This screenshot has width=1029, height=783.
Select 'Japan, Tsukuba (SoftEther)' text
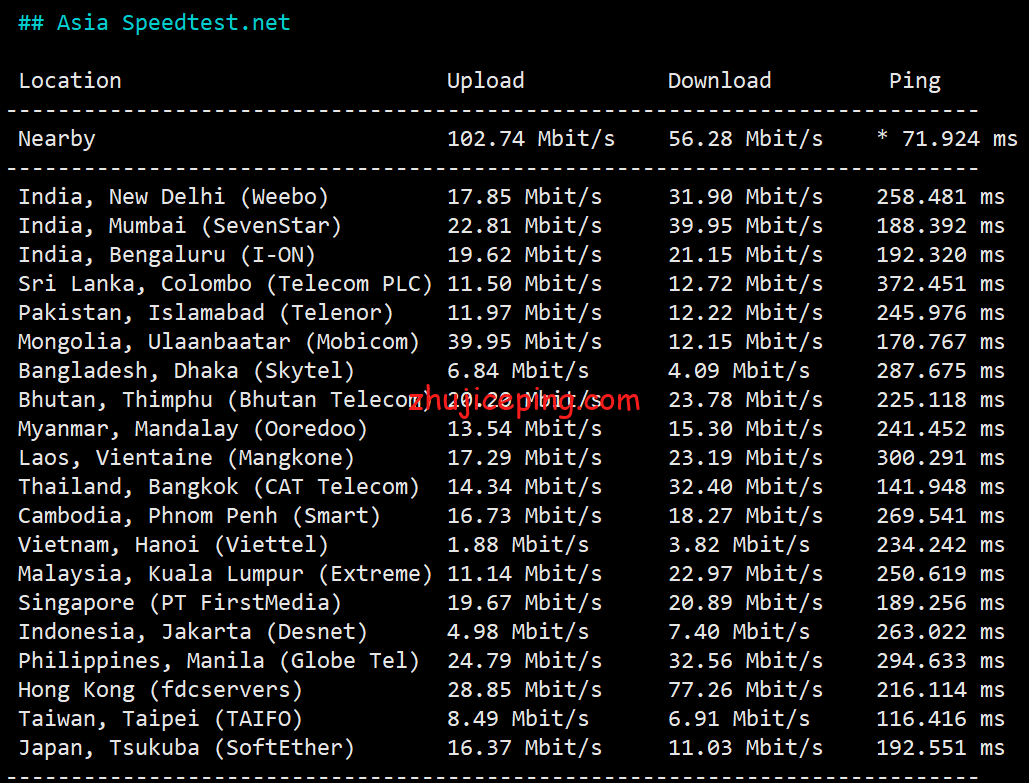[x=186, y=748]
